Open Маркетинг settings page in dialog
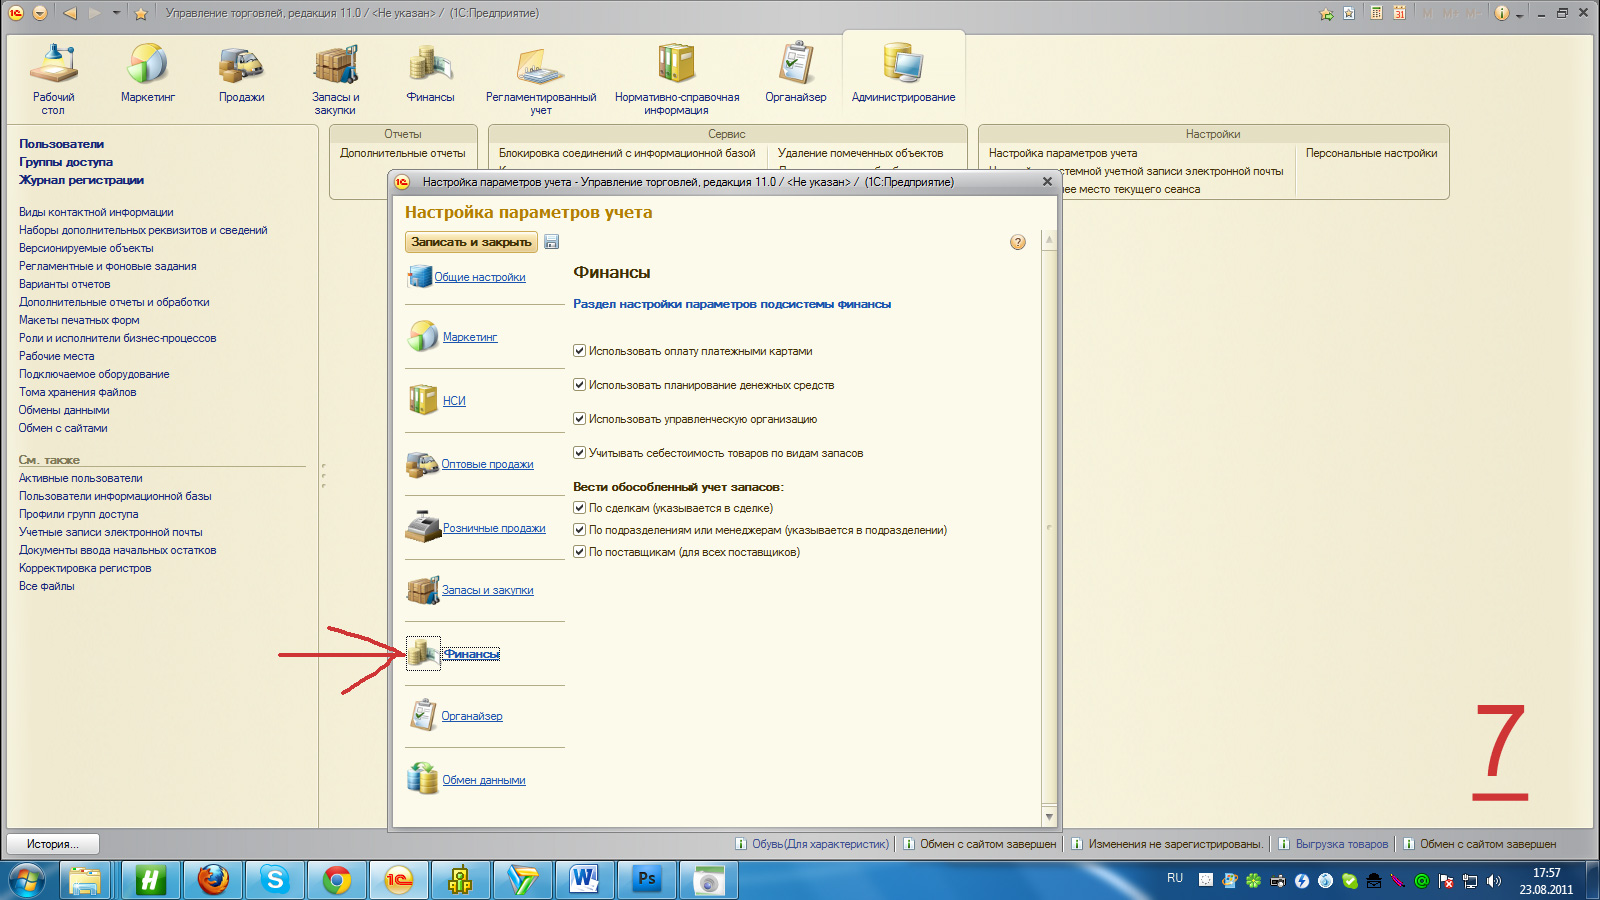 (x=470, y=337)
